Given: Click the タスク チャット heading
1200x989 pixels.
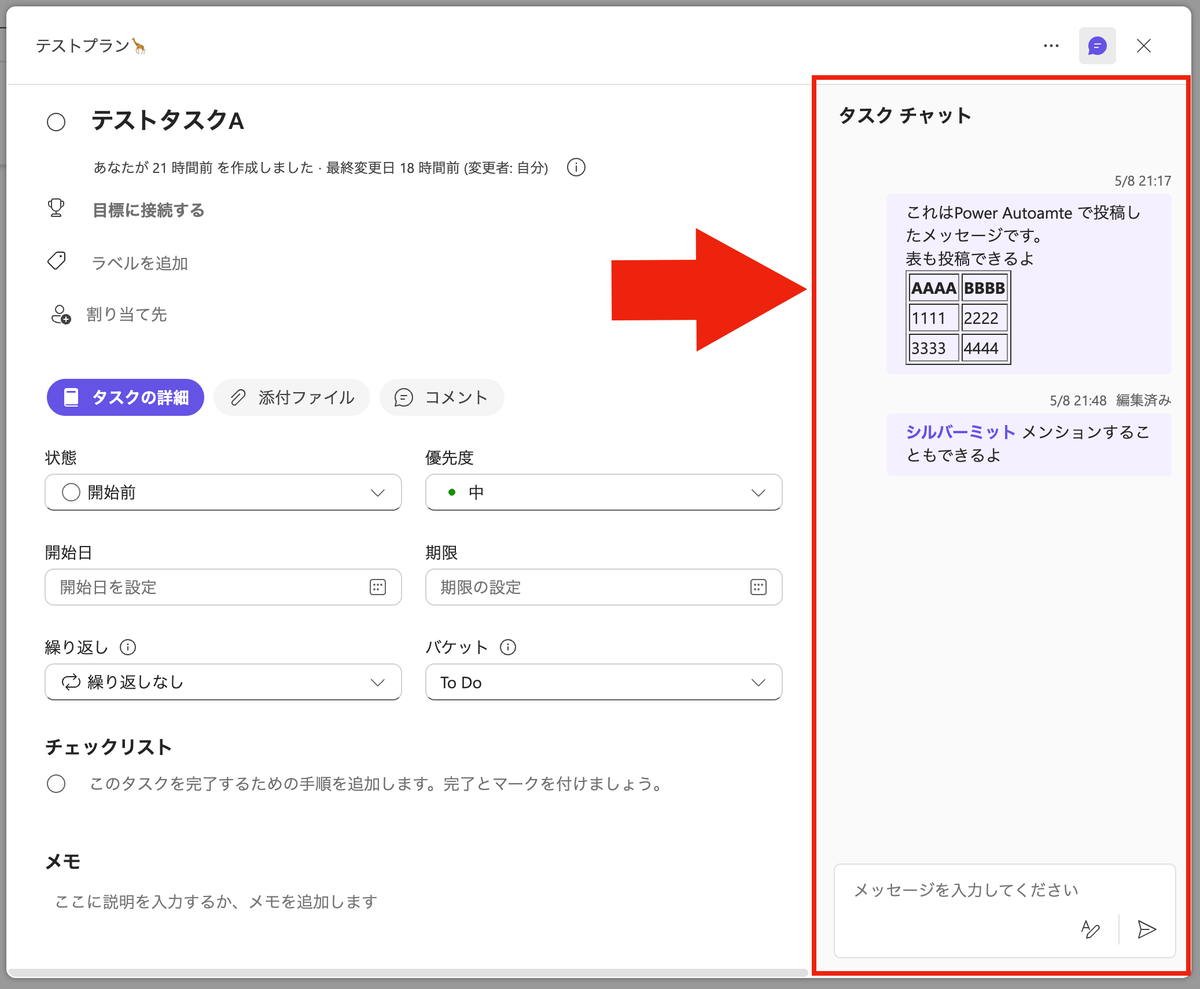Looking at the screenshot, I should pos(905,115).
